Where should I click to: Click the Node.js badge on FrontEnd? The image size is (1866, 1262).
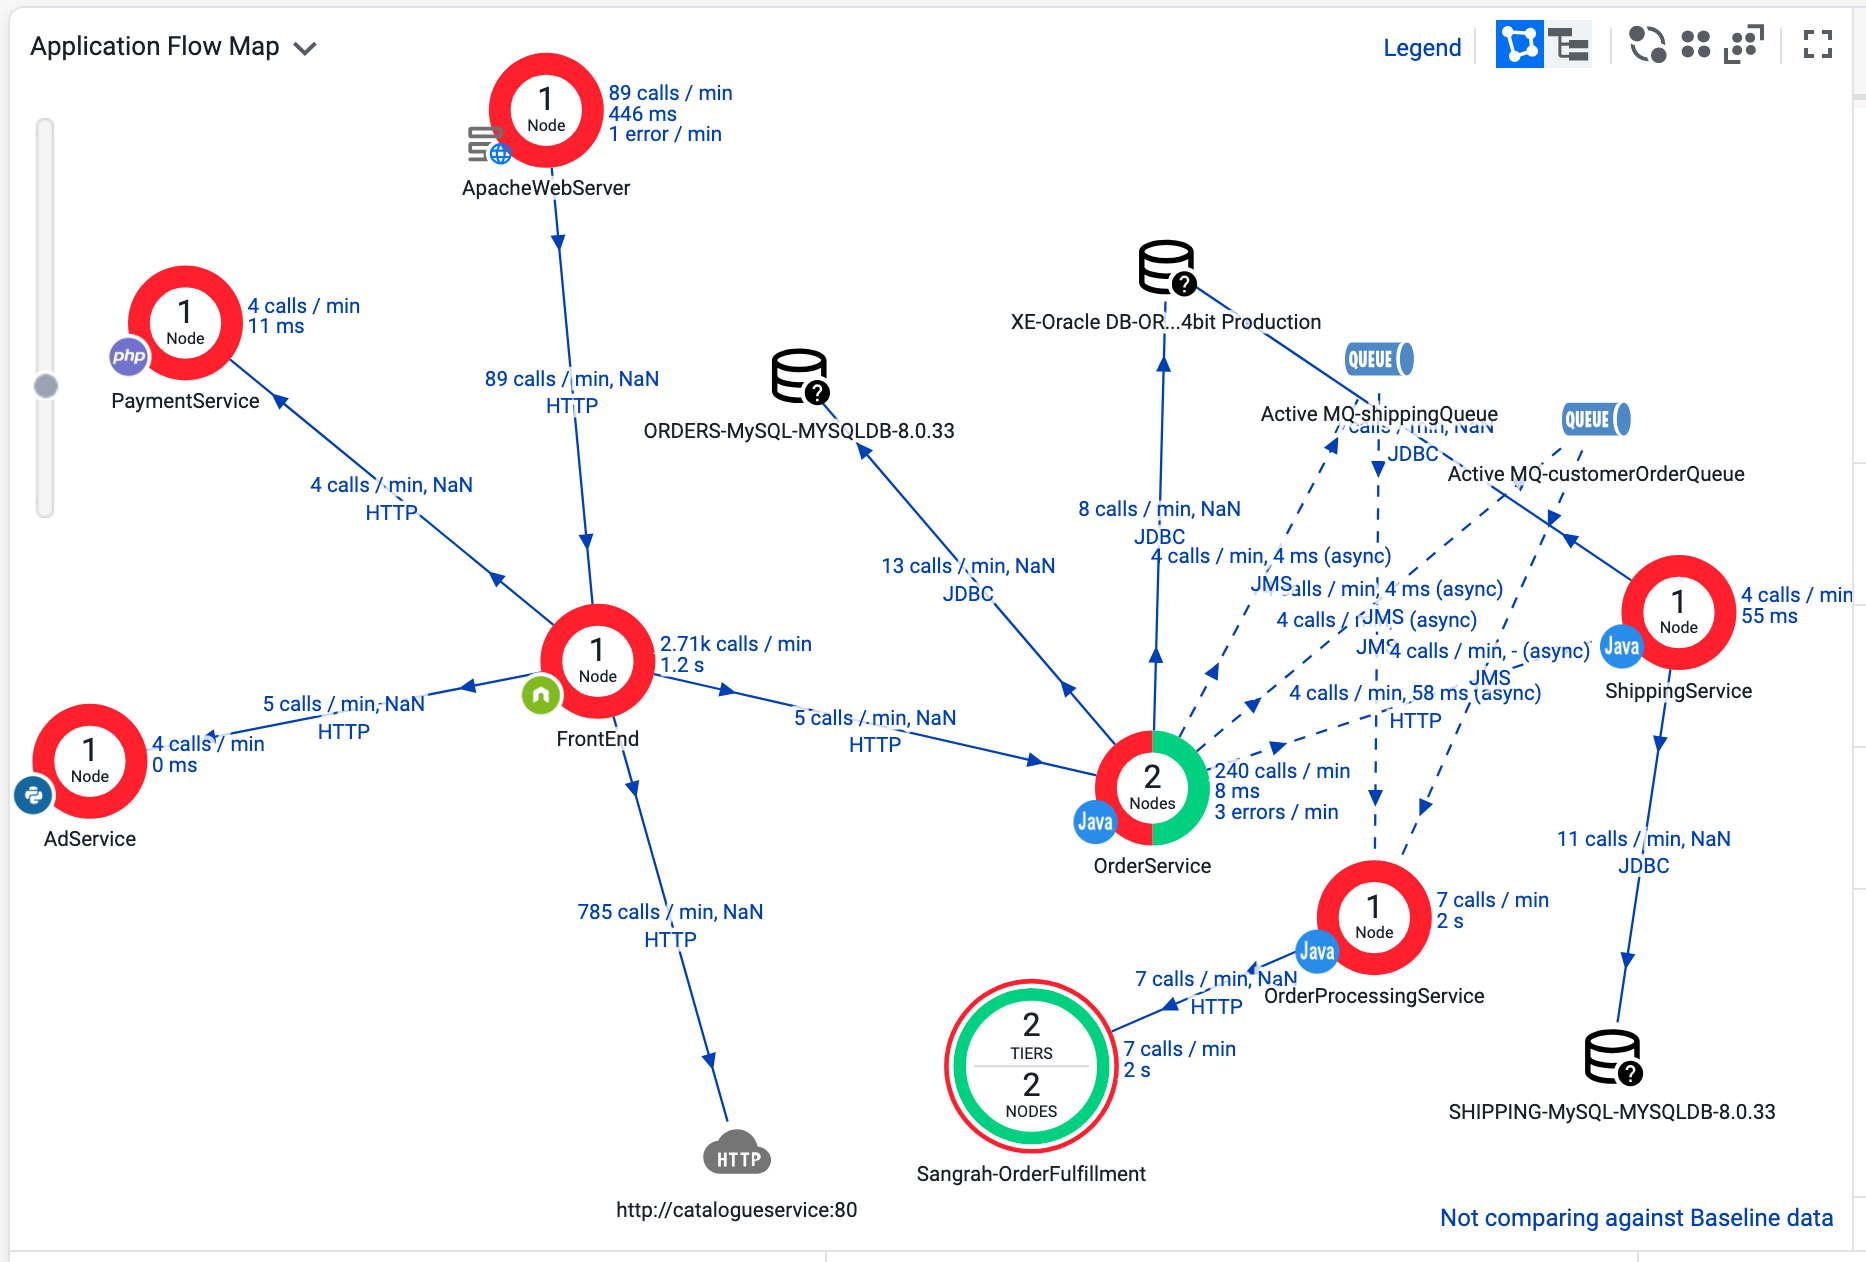point(541,694)
